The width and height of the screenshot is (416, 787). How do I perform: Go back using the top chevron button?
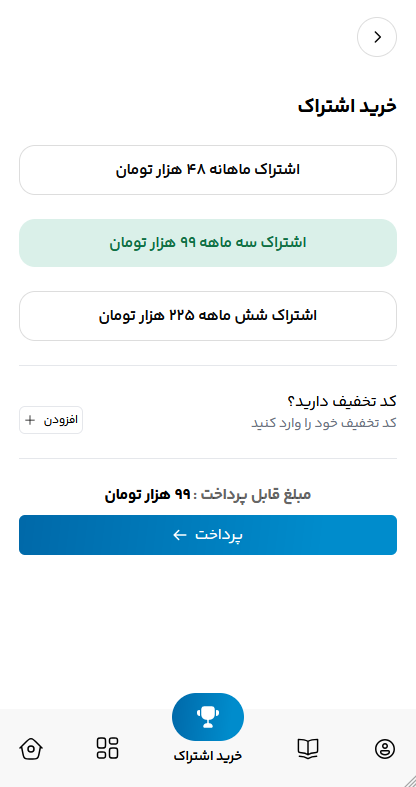point(377,37)
